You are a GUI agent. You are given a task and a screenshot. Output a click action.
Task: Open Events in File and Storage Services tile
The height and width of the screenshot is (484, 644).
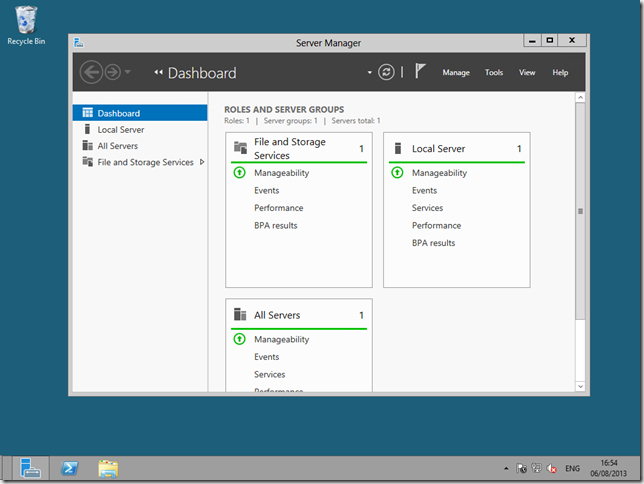point(267,191)
